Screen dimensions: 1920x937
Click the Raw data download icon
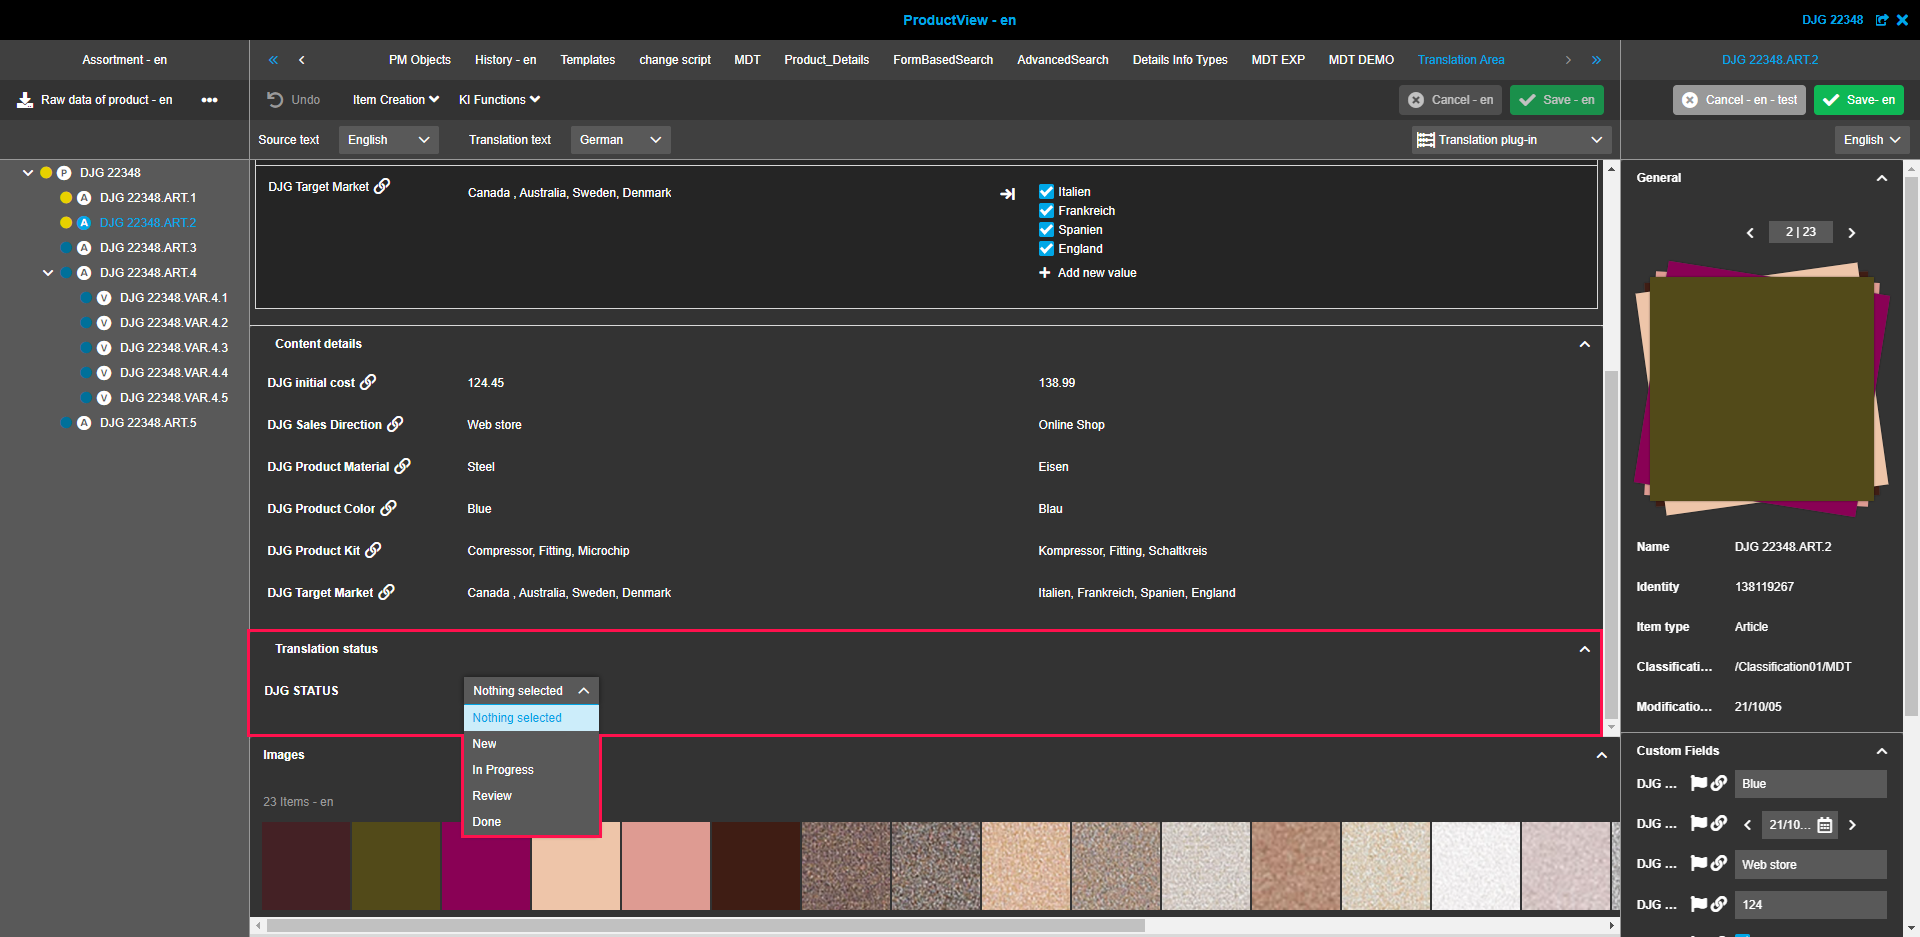[x=25, y=100]
